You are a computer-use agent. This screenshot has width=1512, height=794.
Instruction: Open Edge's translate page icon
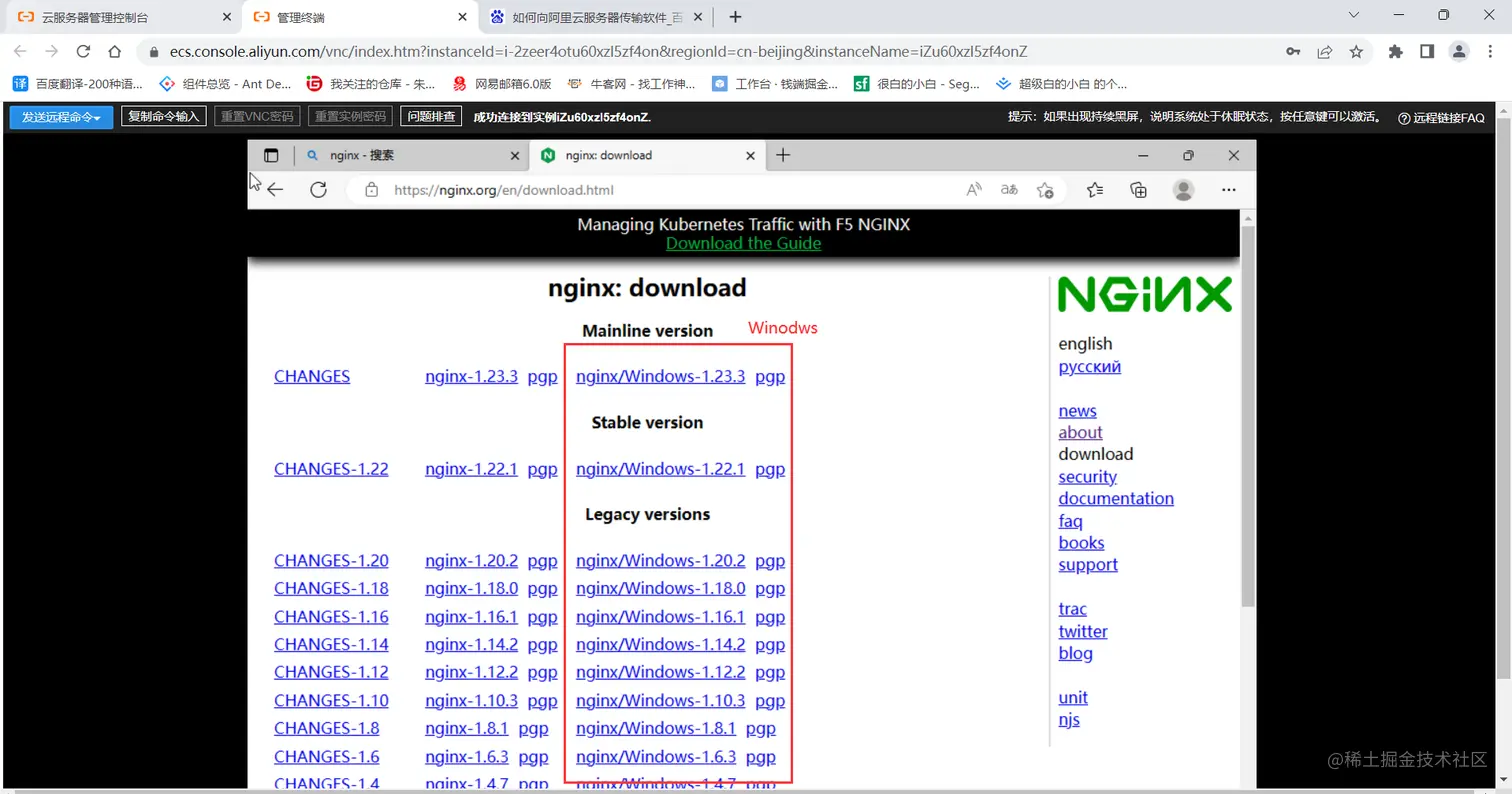pyautogui.click(x=1010, y=189)
